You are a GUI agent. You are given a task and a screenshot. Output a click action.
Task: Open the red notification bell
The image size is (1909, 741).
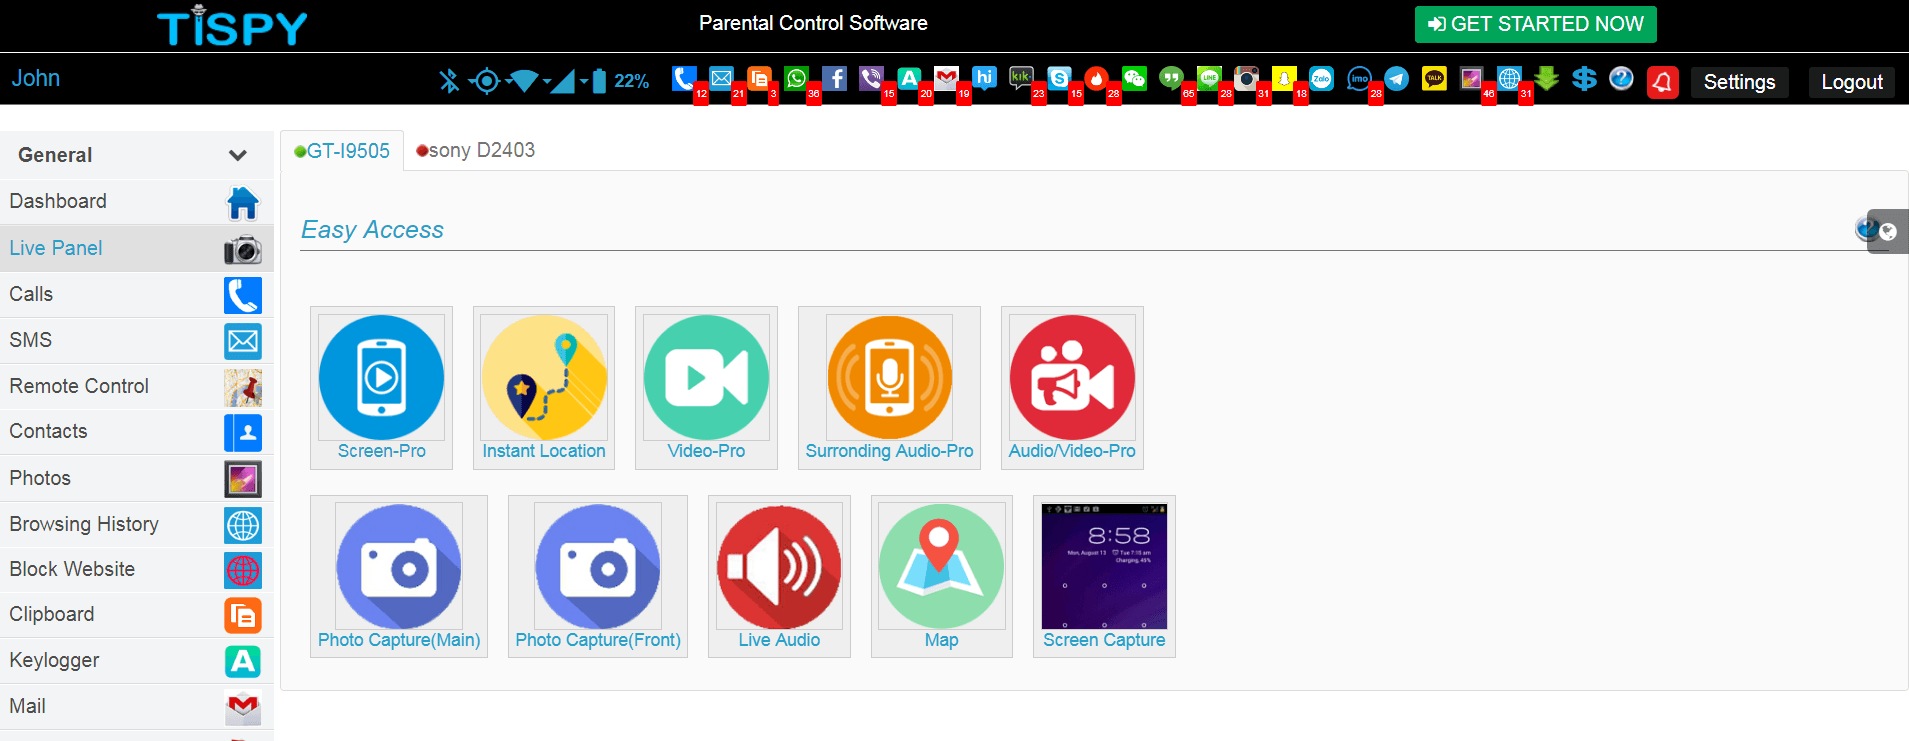[x=1663, y=81]
